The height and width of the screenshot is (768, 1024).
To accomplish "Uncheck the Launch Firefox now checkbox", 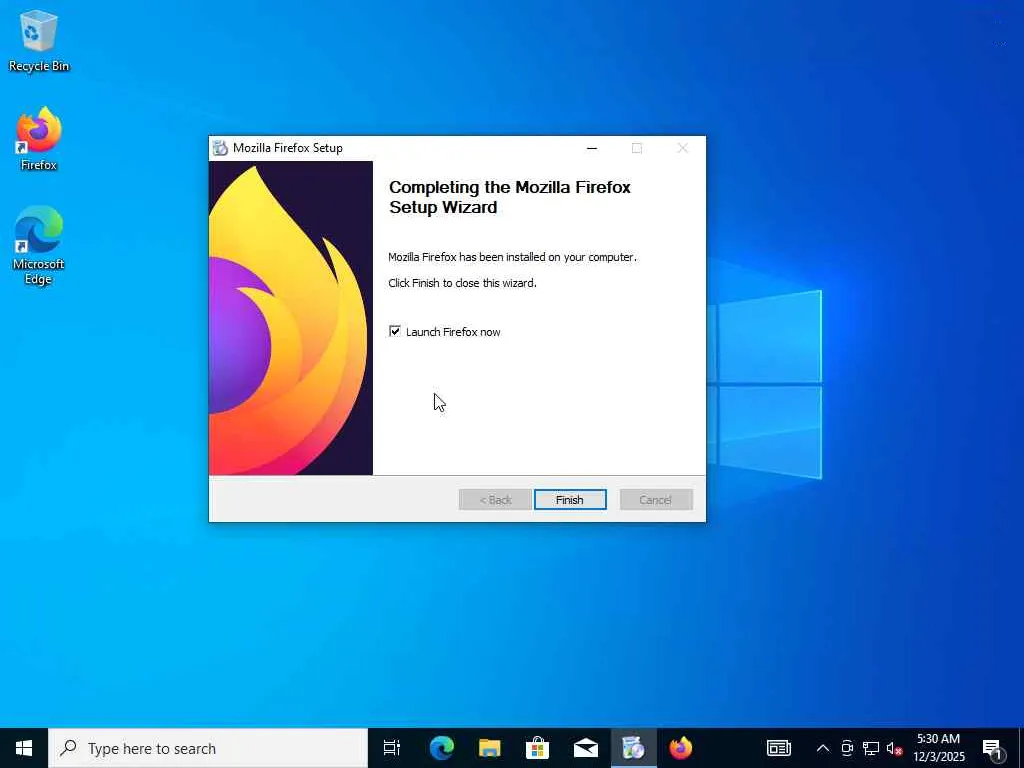I will point(394,331).
